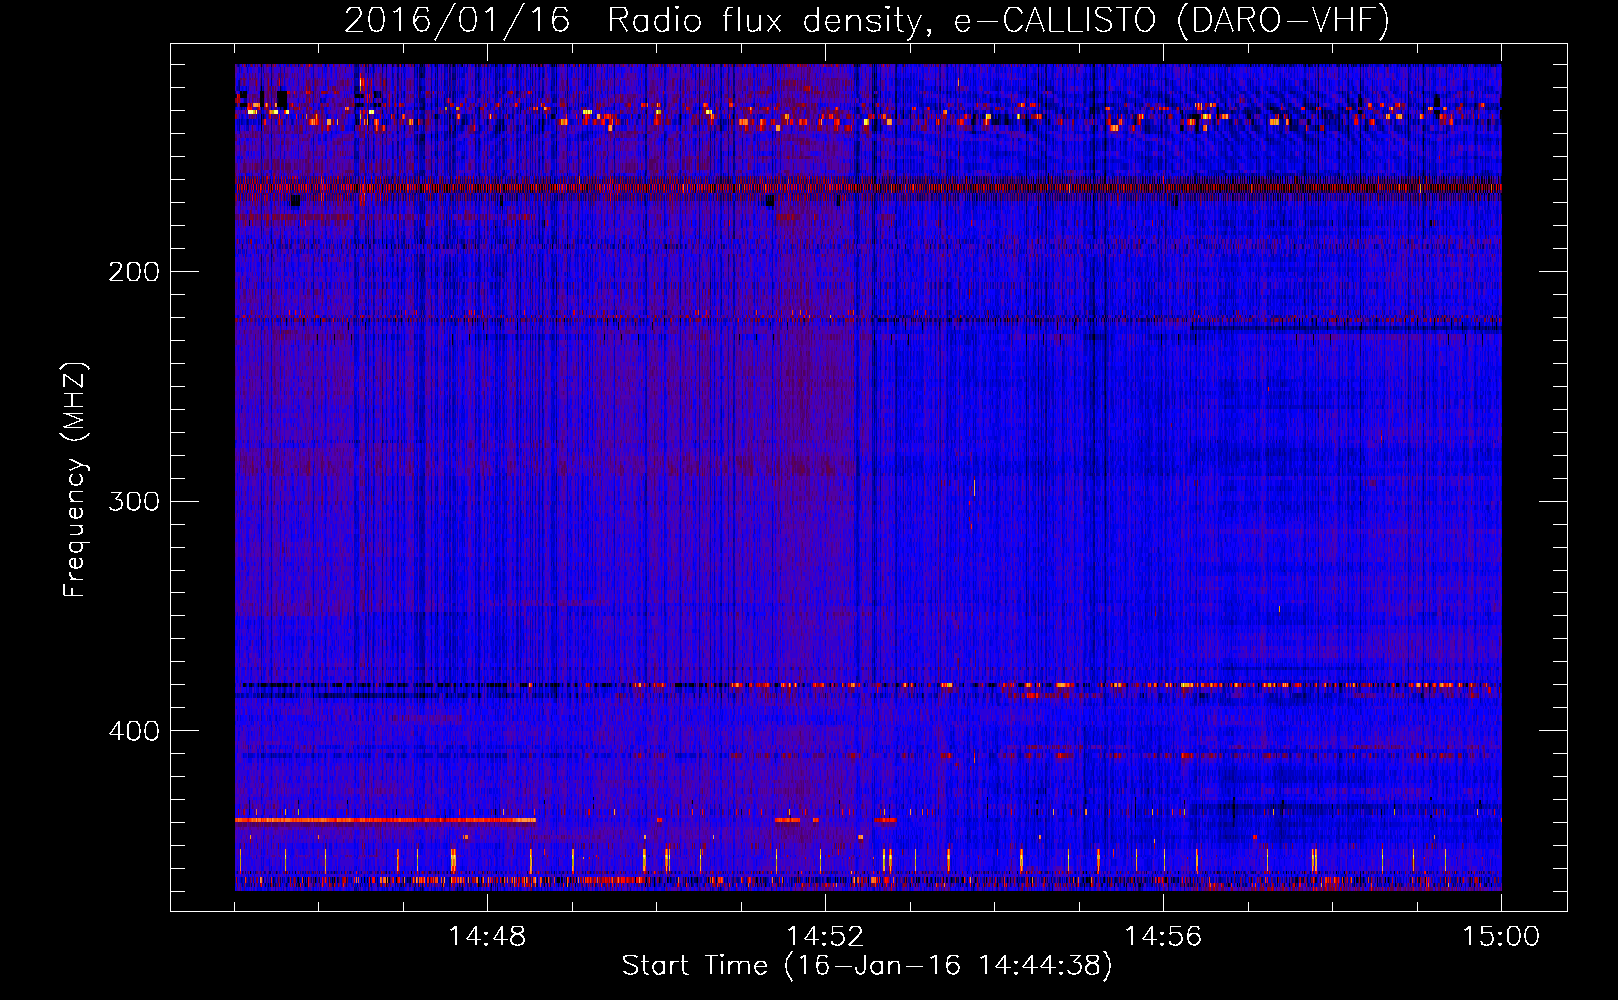Click the "14:52" time tick label
The height and width of the screenshot is (1000, 1618).
825,937
